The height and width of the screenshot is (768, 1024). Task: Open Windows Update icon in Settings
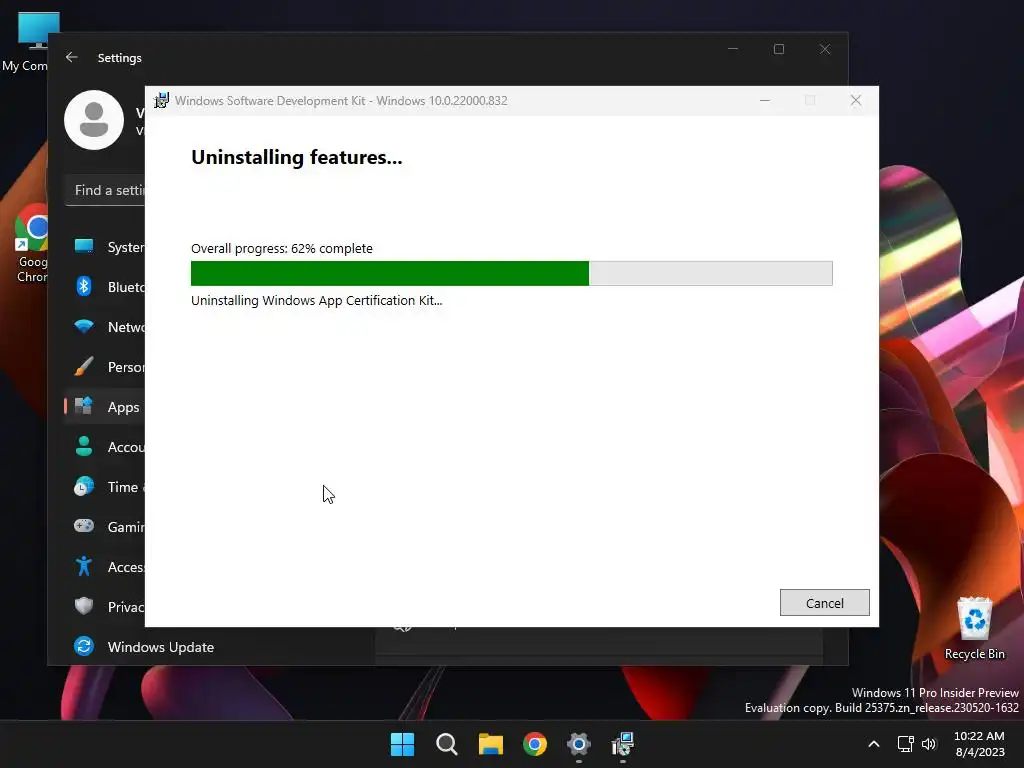pyautogui.click(x=84, y=647)
